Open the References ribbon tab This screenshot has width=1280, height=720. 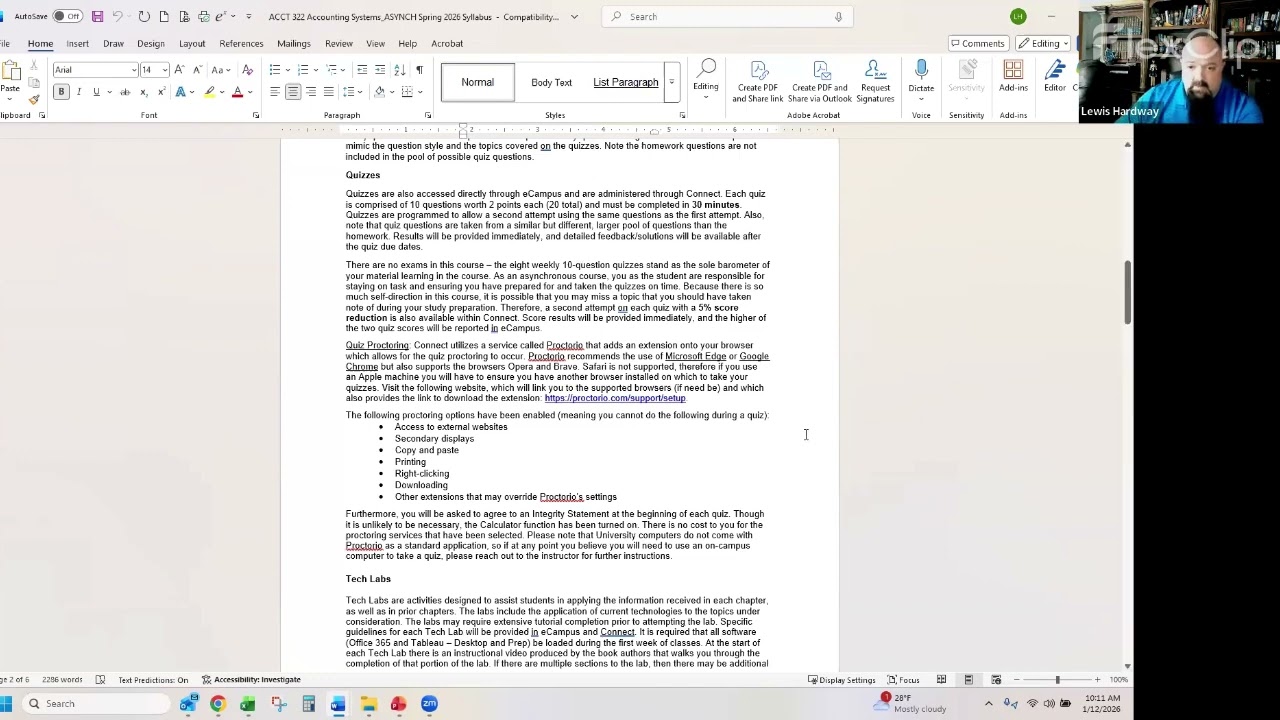pyautogui.click(x=241, y=43)
